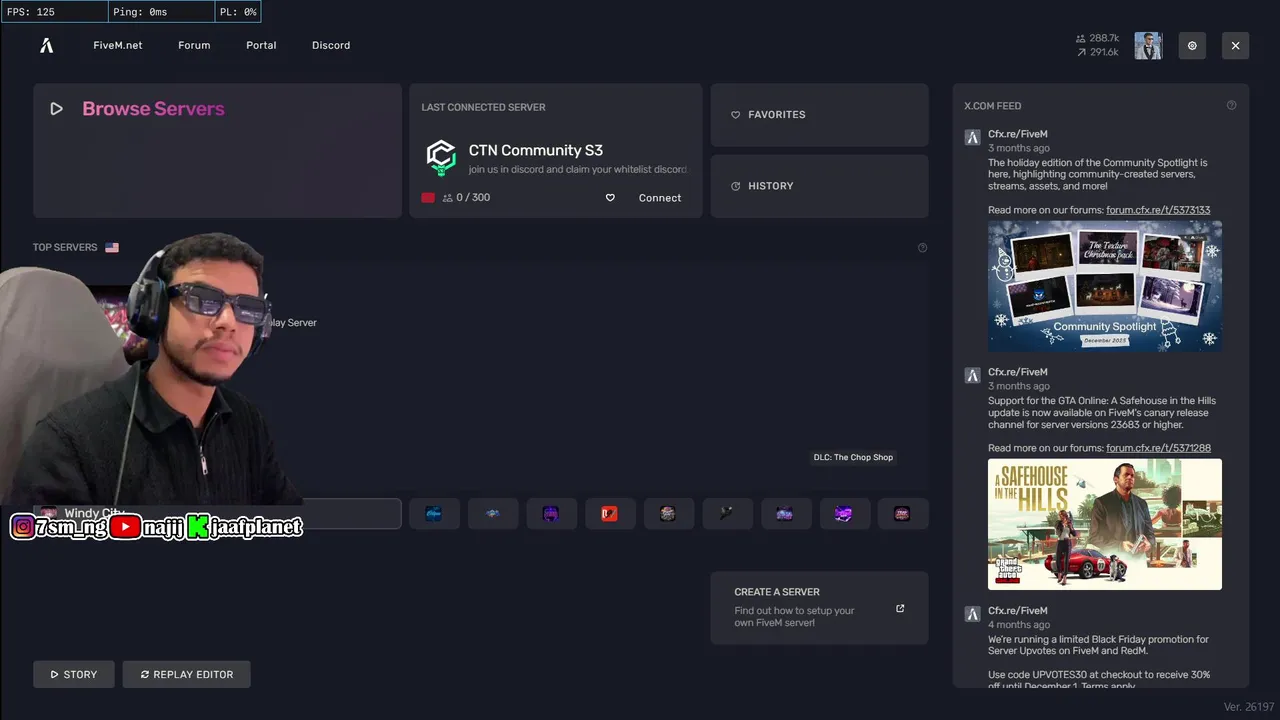Open the A Safehouse in the Hills image
1280x720 pixels.
coord(1105,524)
